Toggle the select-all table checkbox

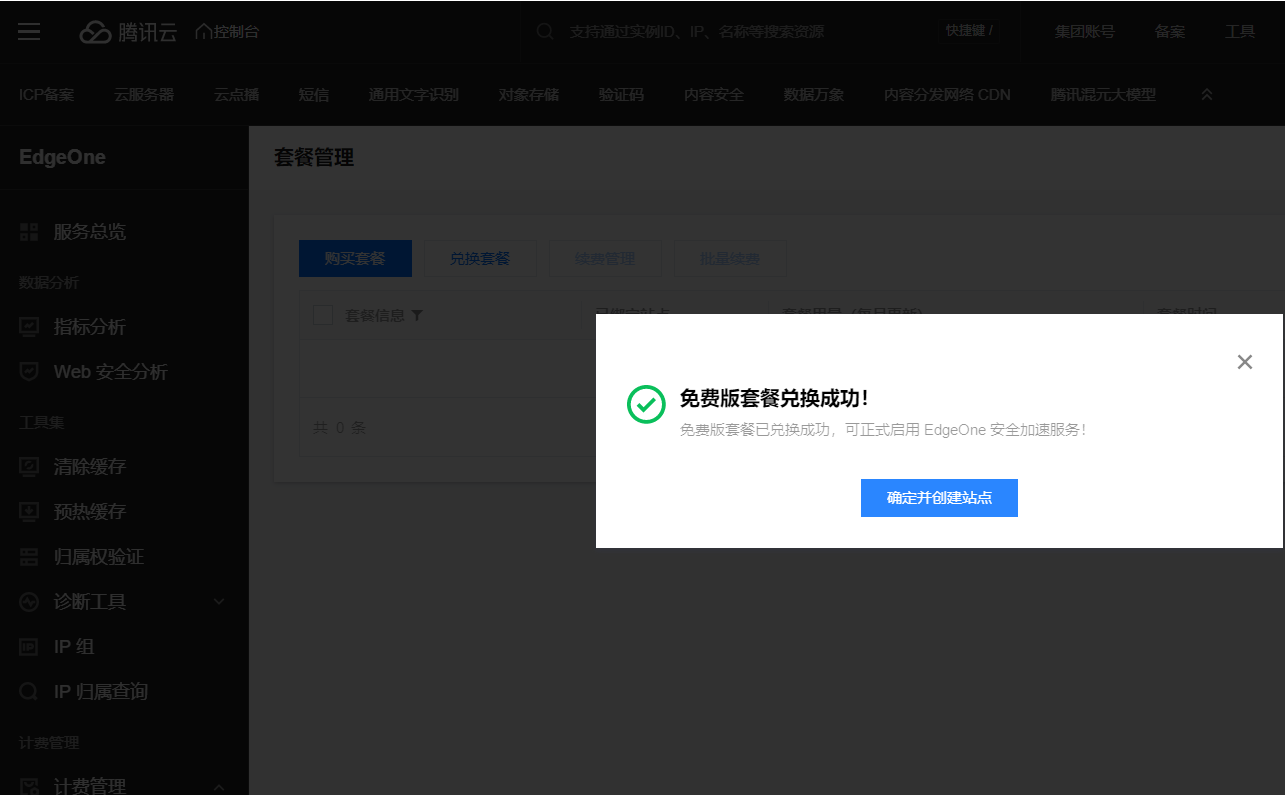(x=323, y=315)
